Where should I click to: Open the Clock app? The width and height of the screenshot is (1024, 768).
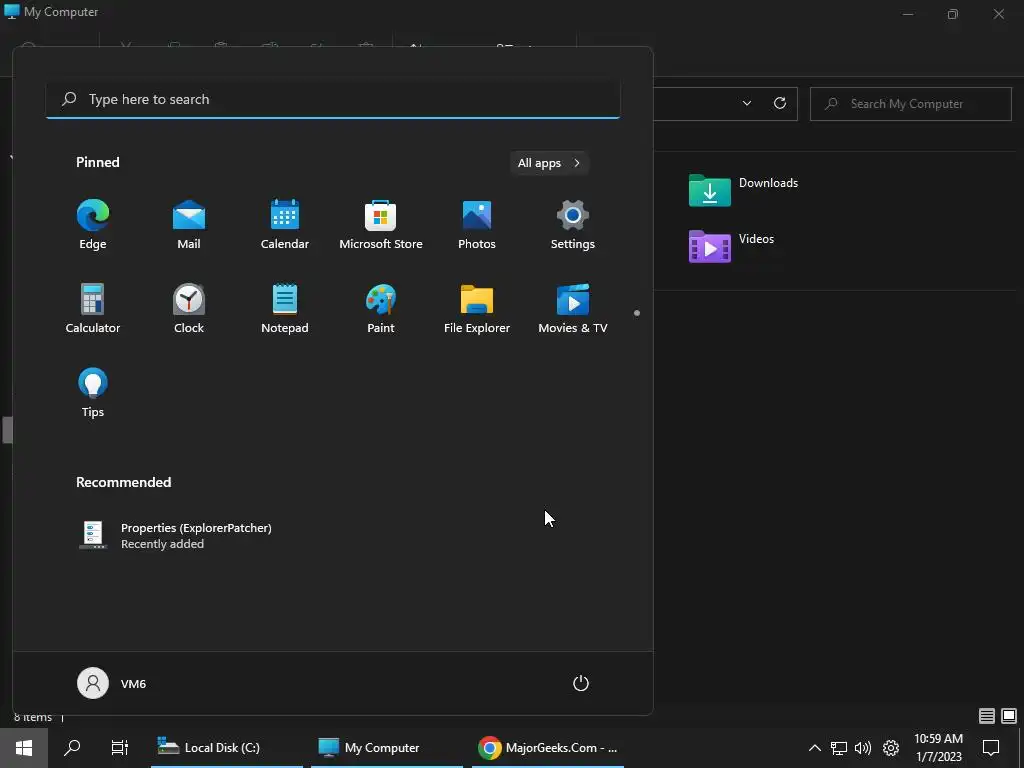coord(189,309)
